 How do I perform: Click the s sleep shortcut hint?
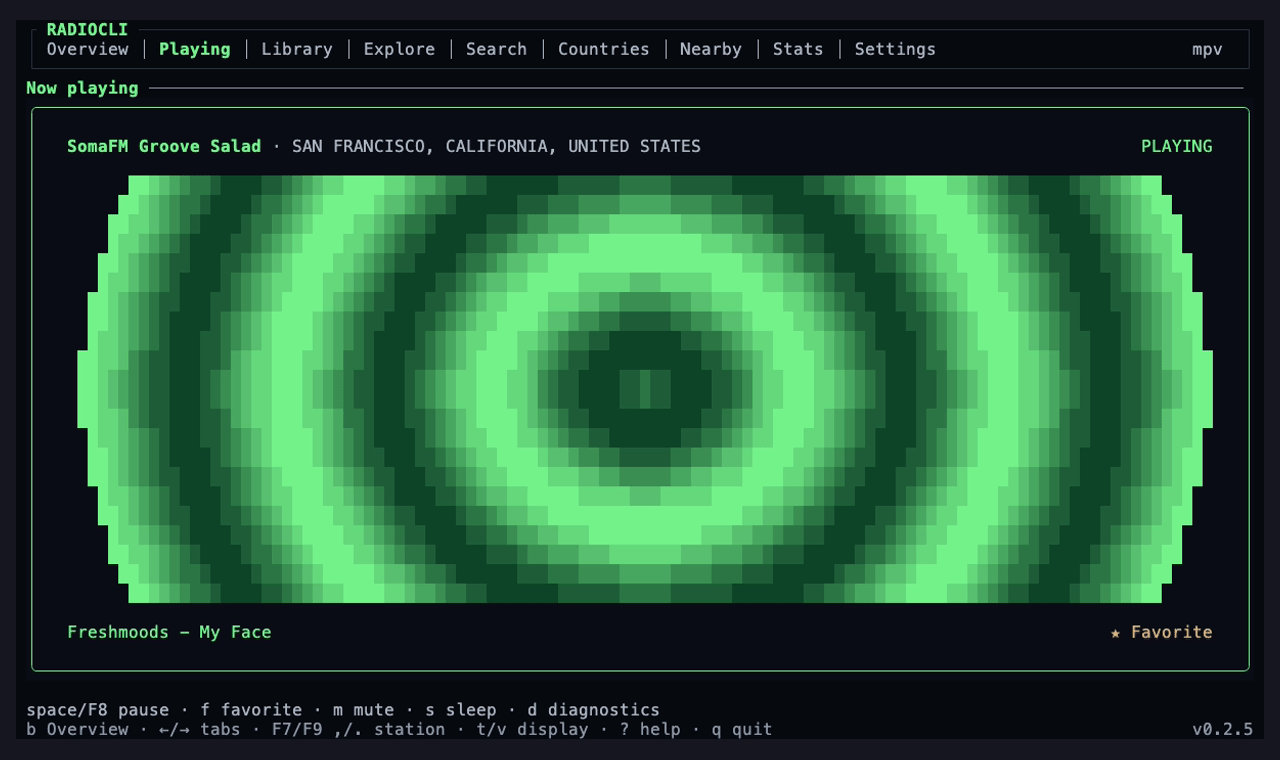pyautogui.click(x=460, y=710)
